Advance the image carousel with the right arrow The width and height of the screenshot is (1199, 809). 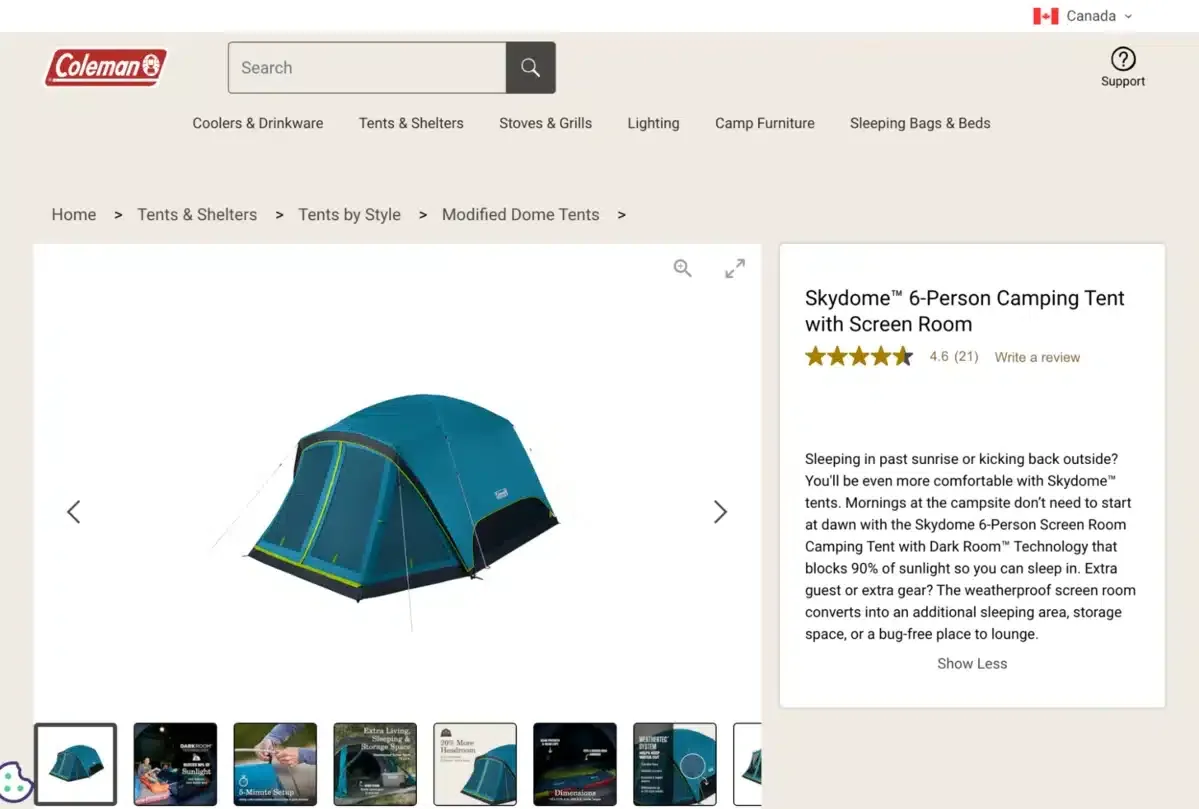coord(720,511)
